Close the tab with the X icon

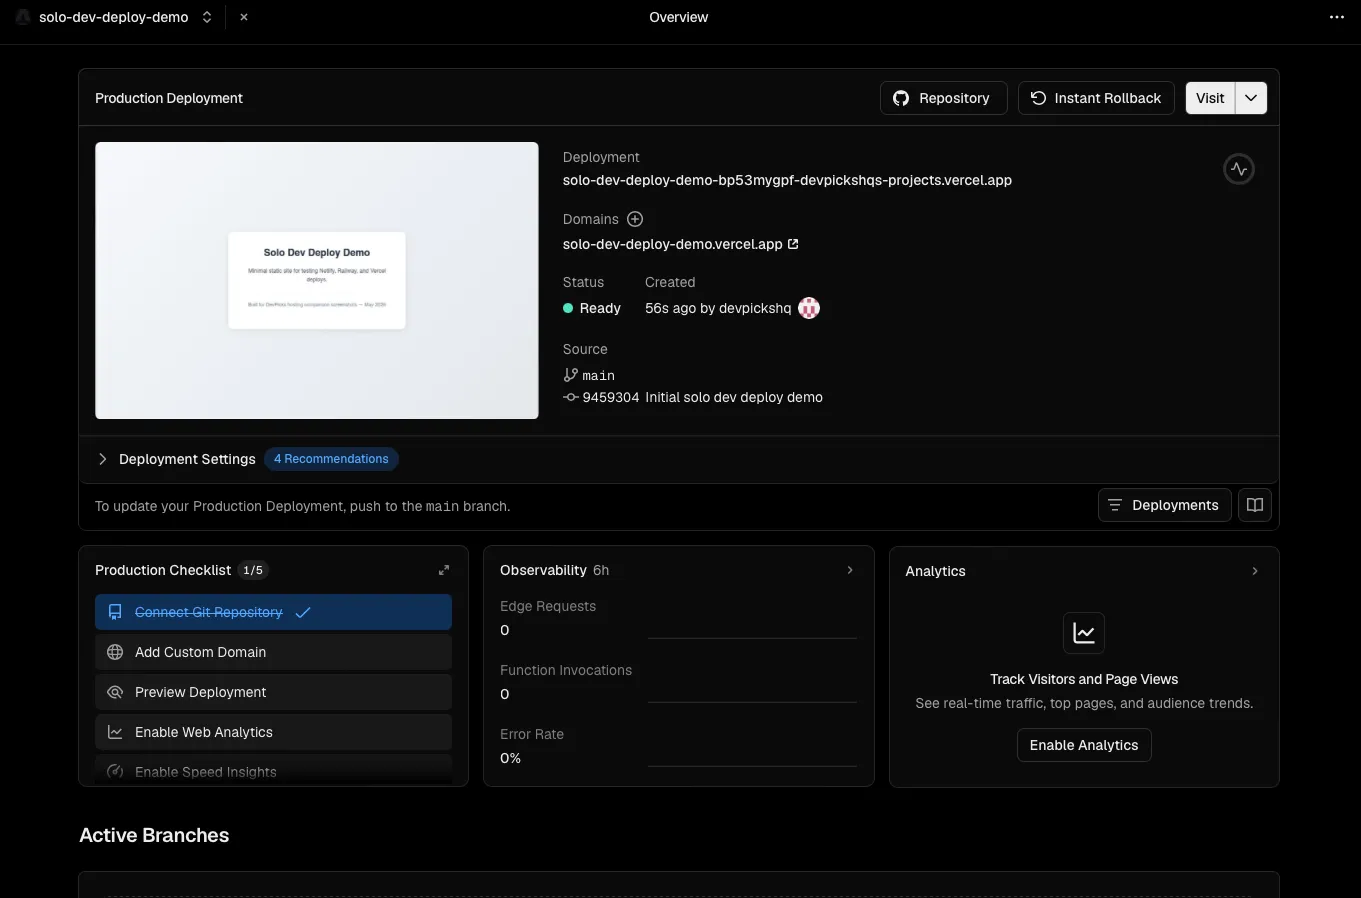coord(244,17)
